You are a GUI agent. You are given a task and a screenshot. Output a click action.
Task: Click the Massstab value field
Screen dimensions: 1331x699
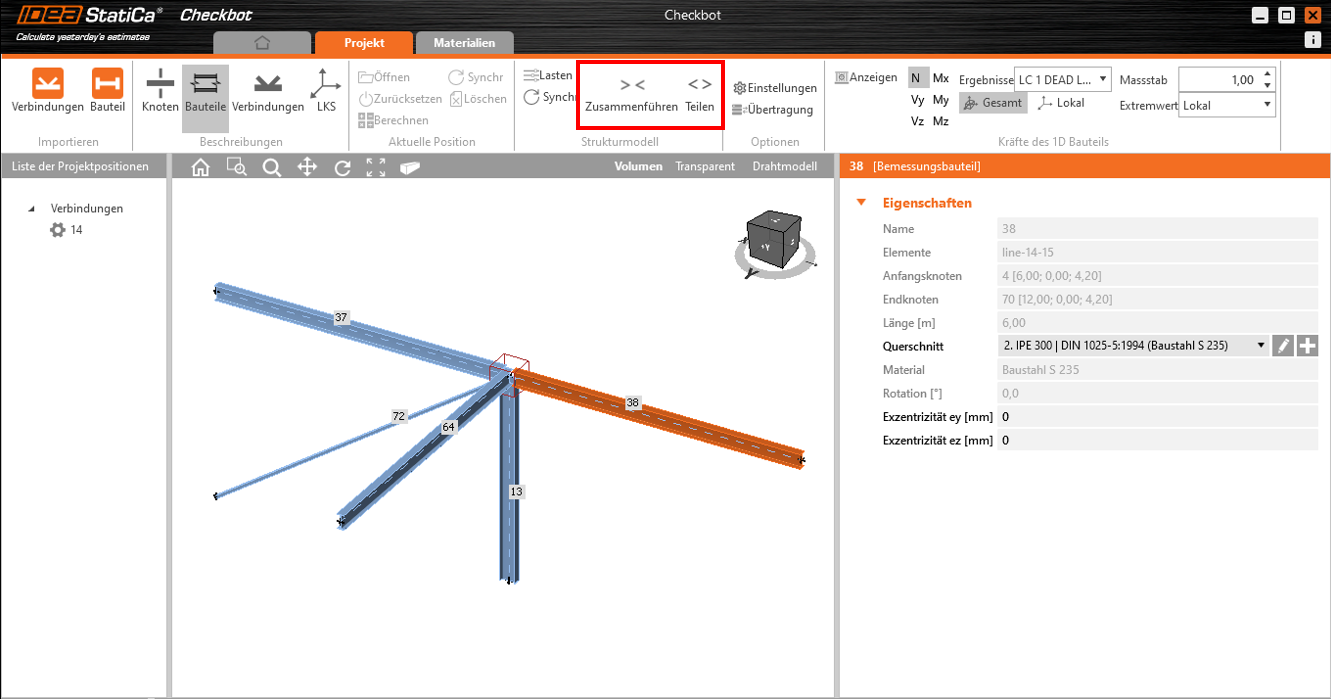point(1219,79)
